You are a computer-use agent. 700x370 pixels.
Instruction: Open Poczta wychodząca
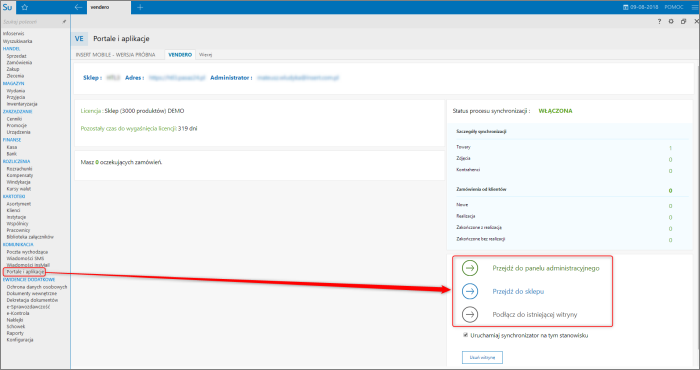27,252
